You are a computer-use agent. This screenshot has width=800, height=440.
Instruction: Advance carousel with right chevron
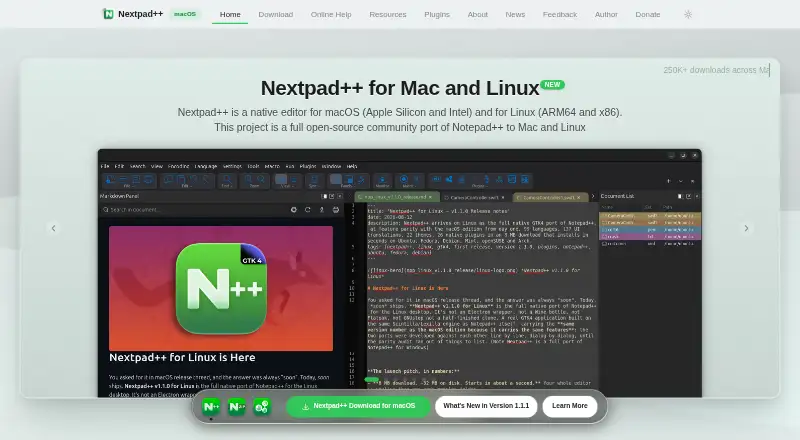746,228
